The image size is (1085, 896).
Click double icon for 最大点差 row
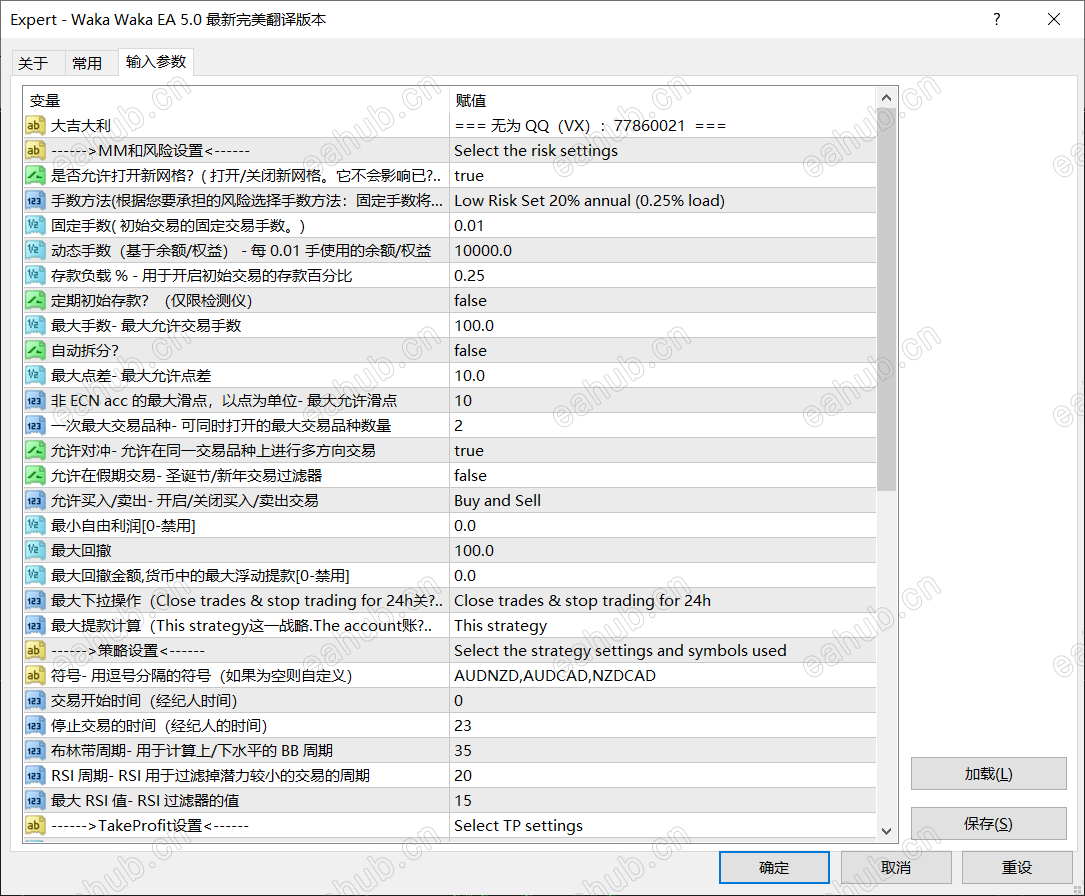click(35, 376)
